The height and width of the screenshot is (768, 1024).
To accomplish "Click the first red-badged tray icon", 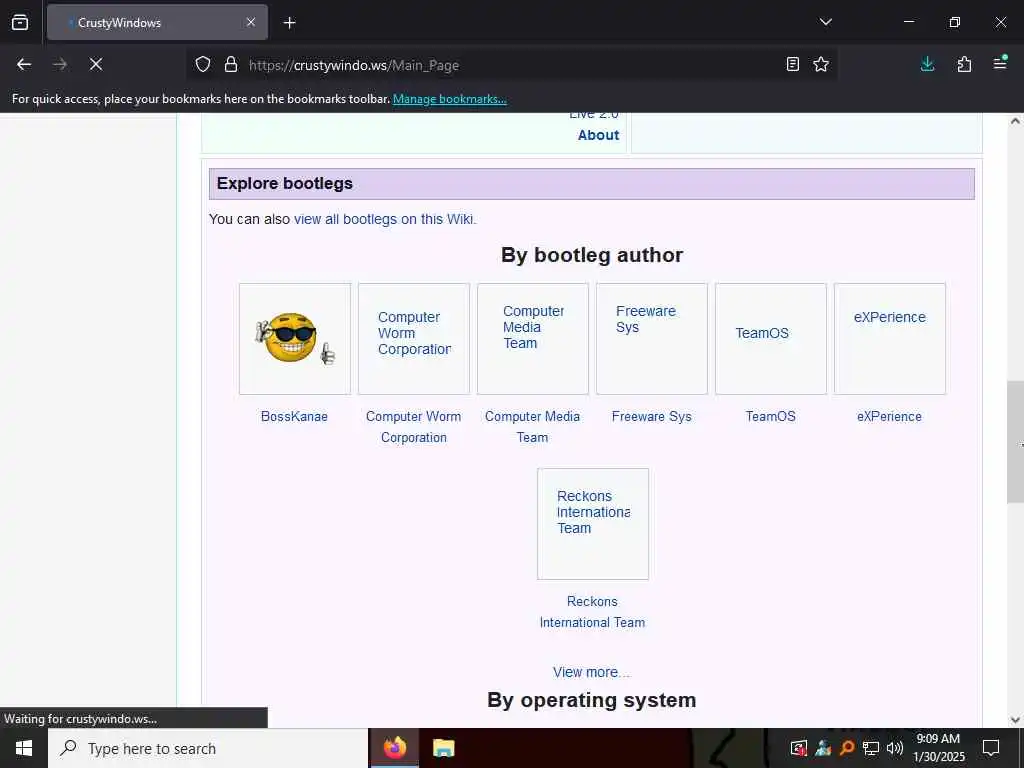I will click(799, 748).
